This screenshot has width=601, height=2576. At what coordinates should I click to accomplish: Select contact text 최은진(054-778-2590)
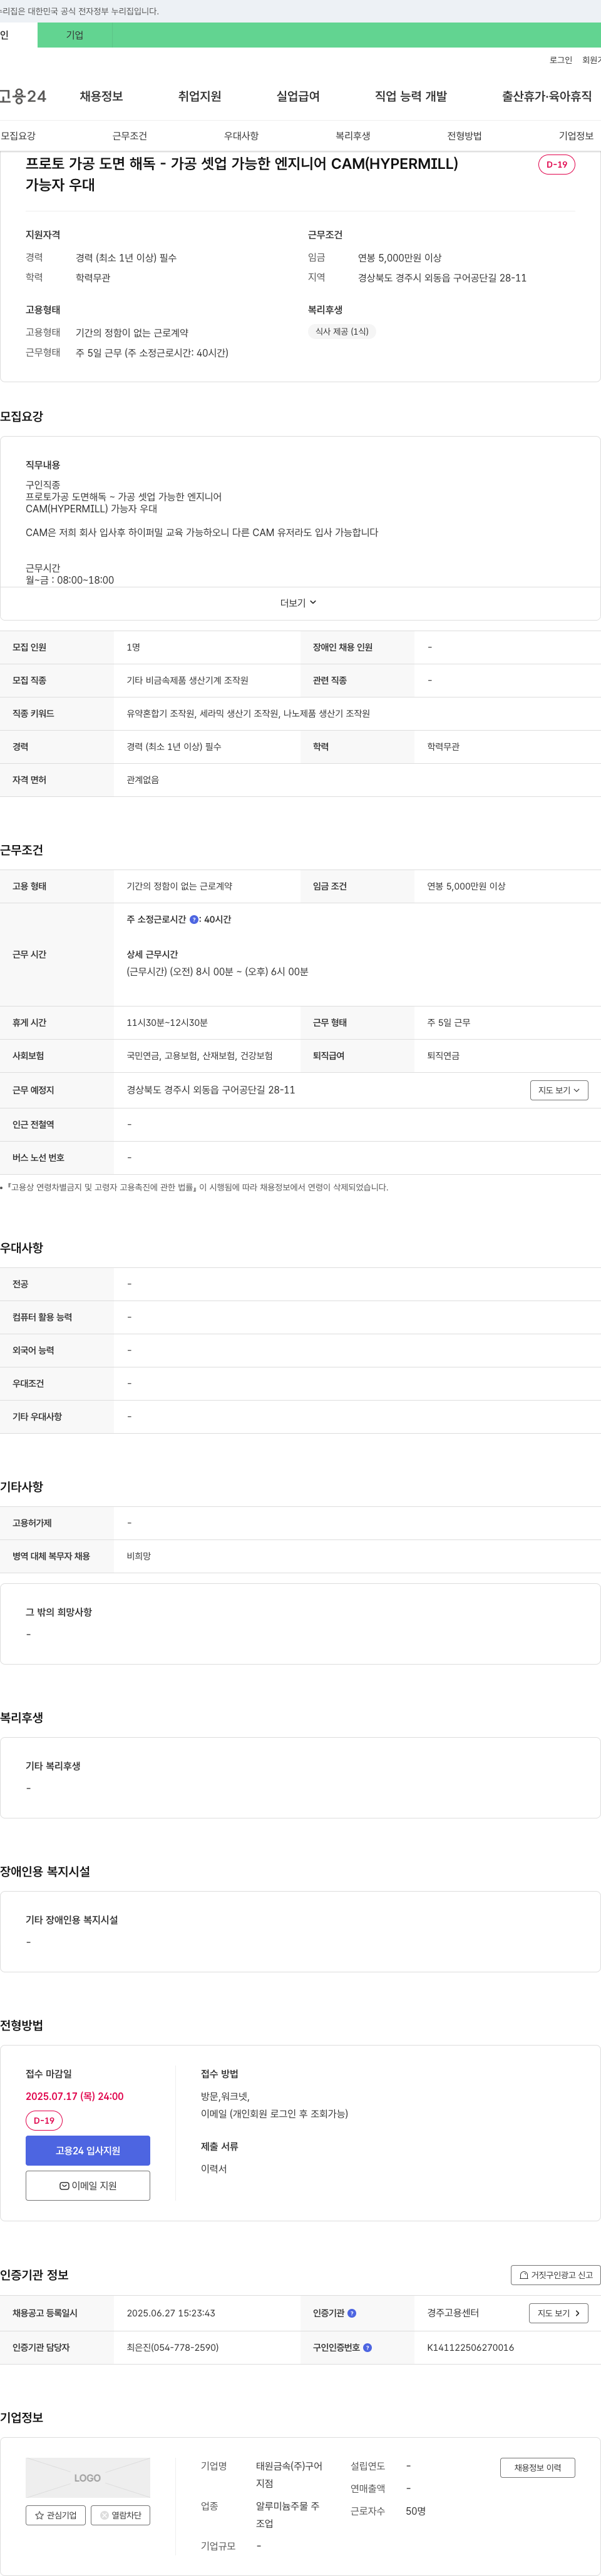(172, 2347)
